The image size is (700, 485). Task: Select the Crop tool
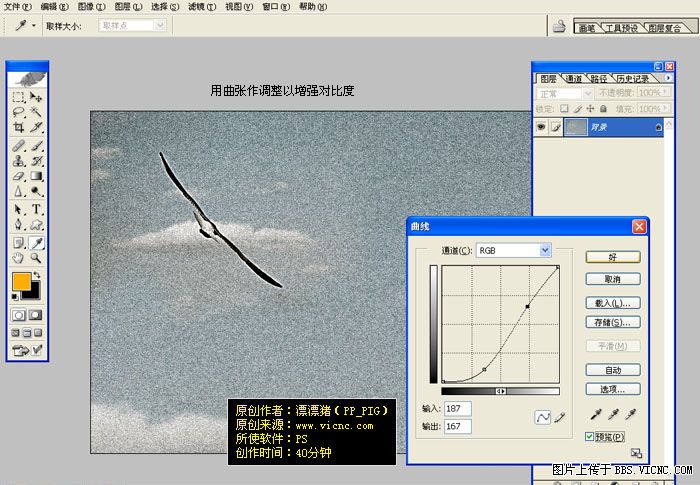(18, 127)
